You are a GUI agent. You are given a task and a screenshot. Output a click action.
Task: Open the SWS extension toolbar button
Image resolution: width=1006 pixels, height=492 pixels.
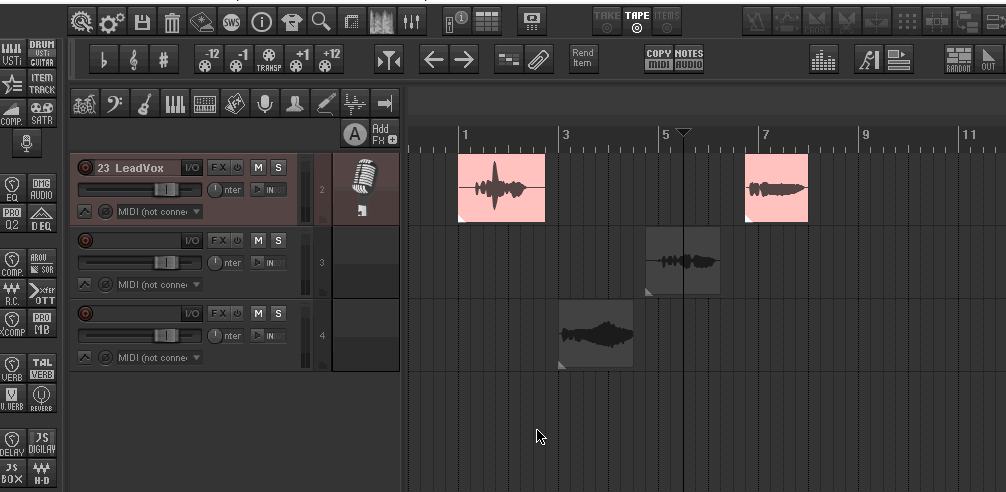click(232, 22)
